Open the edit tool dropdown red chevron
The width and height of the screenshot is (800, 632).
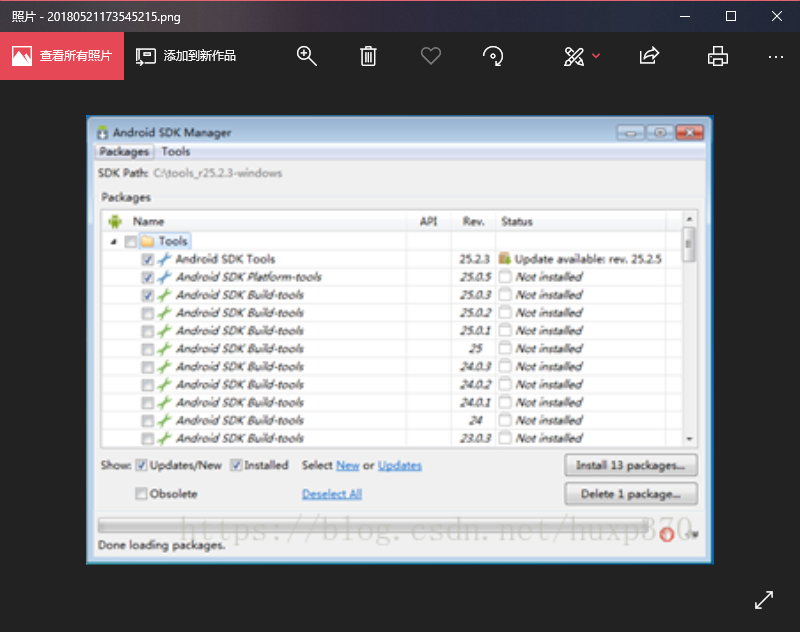[596, 56]
